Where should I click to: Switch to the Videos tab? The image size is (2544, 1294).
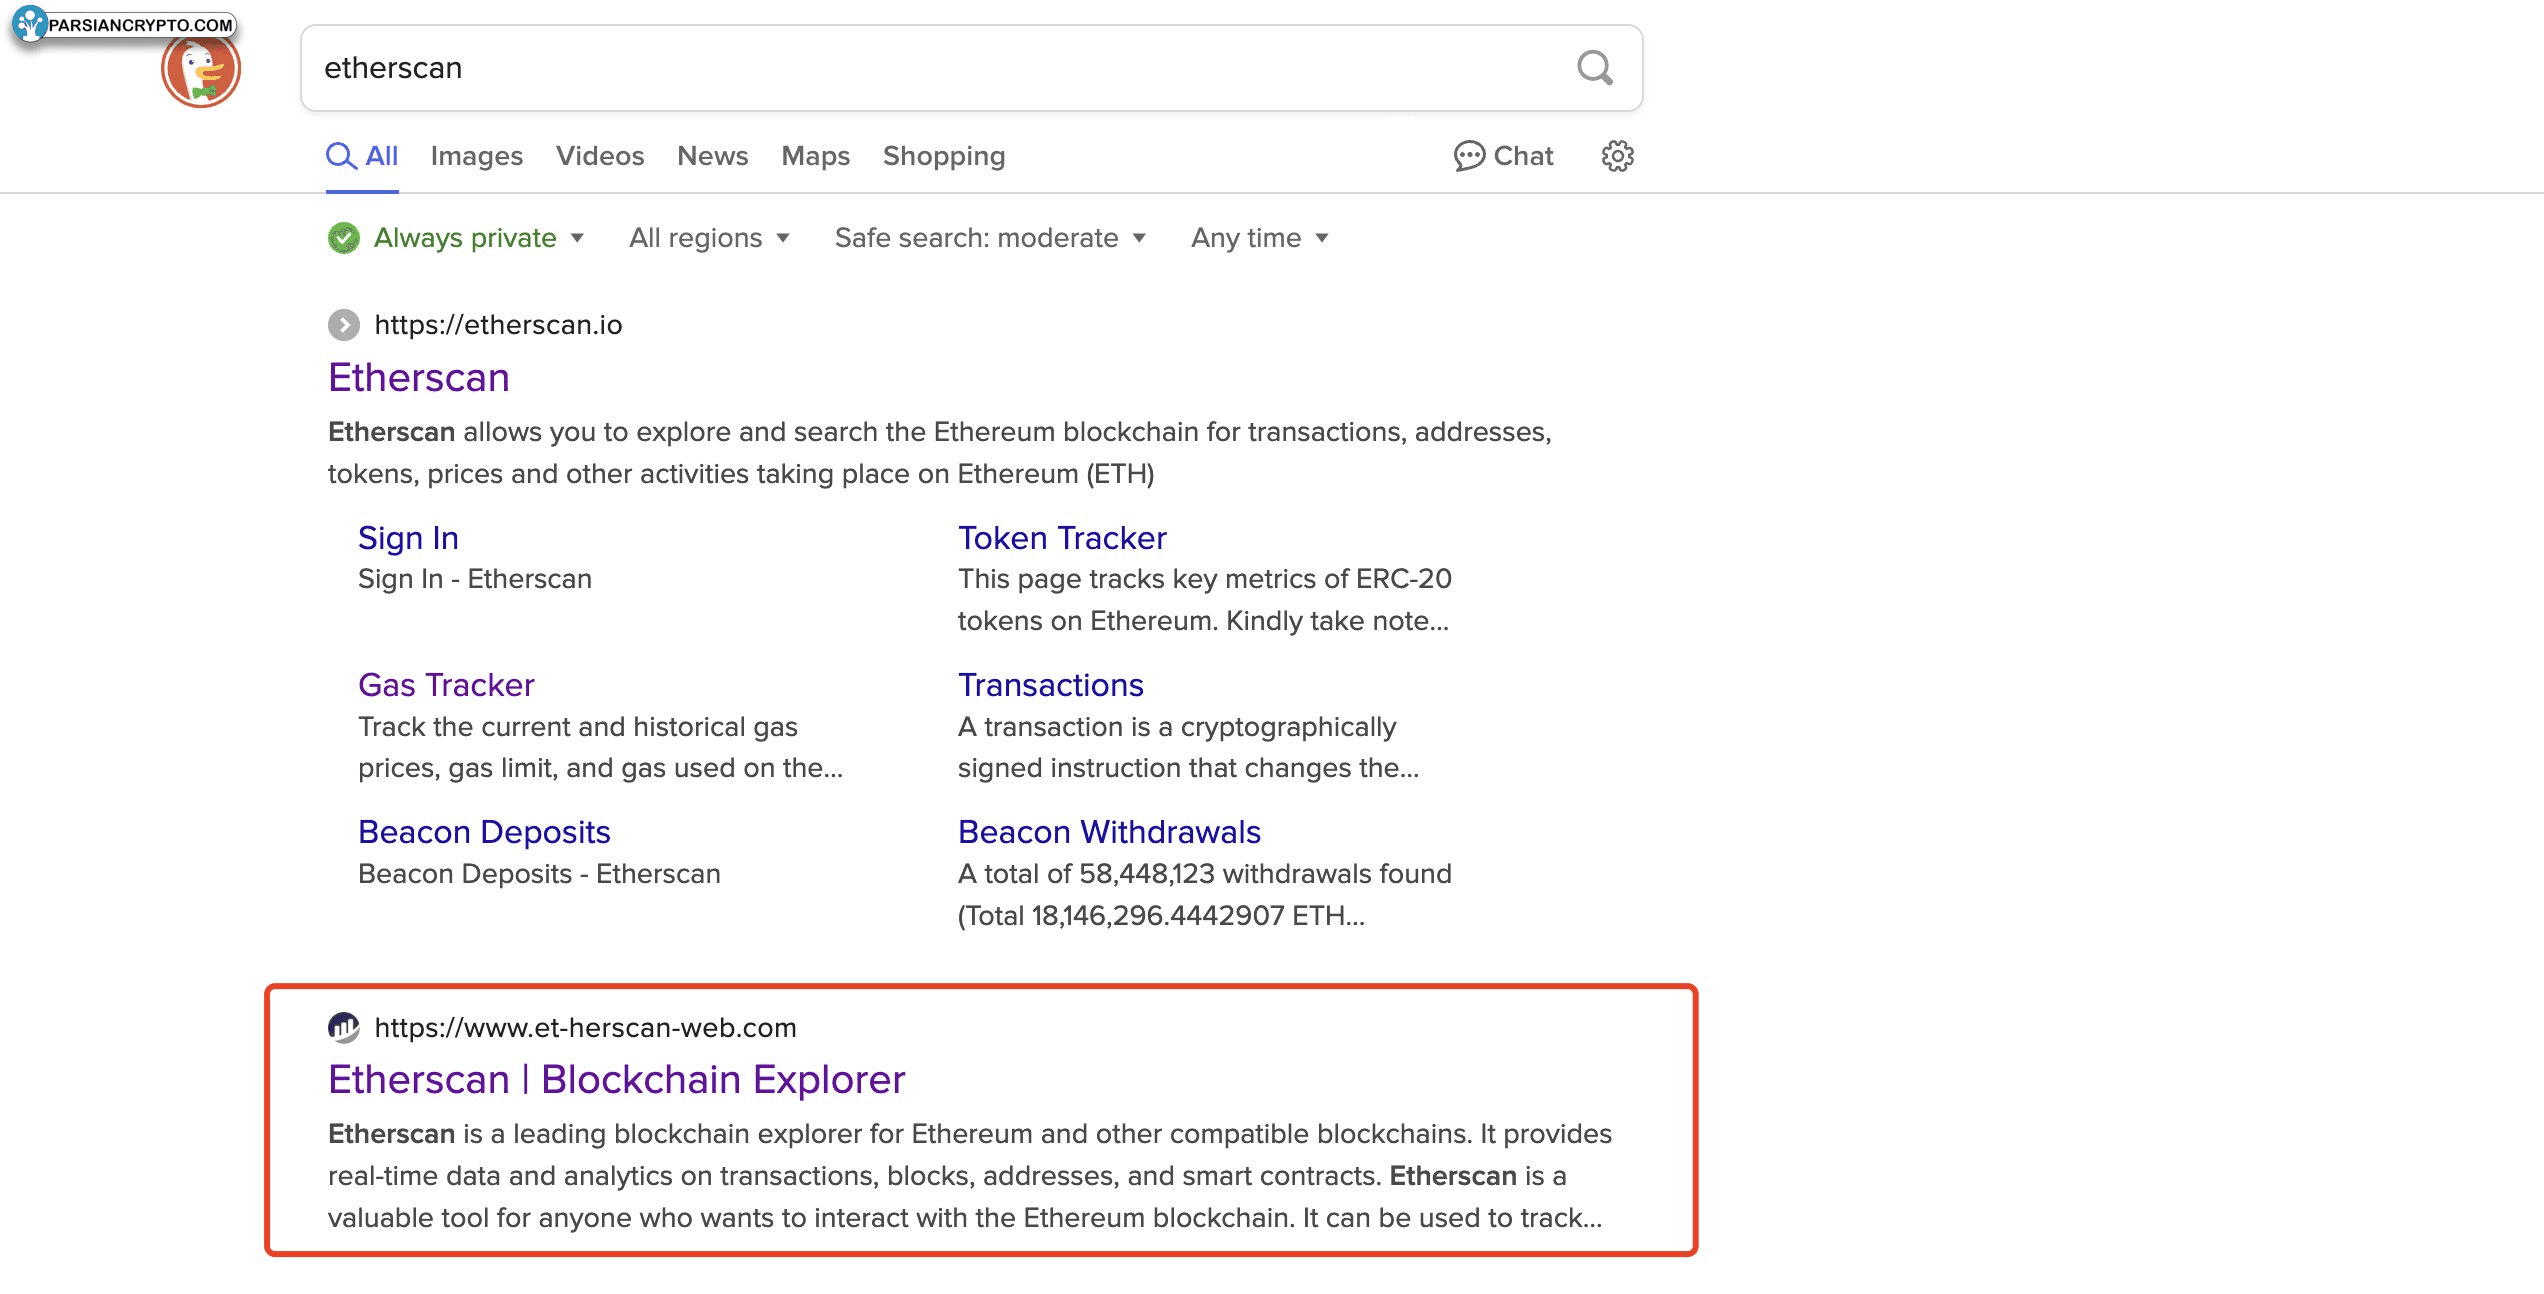point(600,156)
